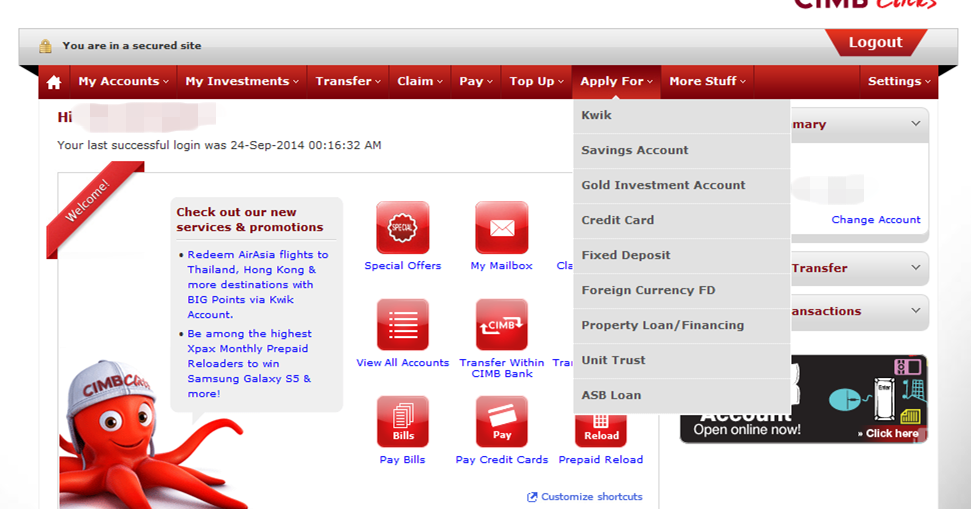Click the Change Account link
The width and height of the screenshot is (971, 509).
click(x=876, y=220)
